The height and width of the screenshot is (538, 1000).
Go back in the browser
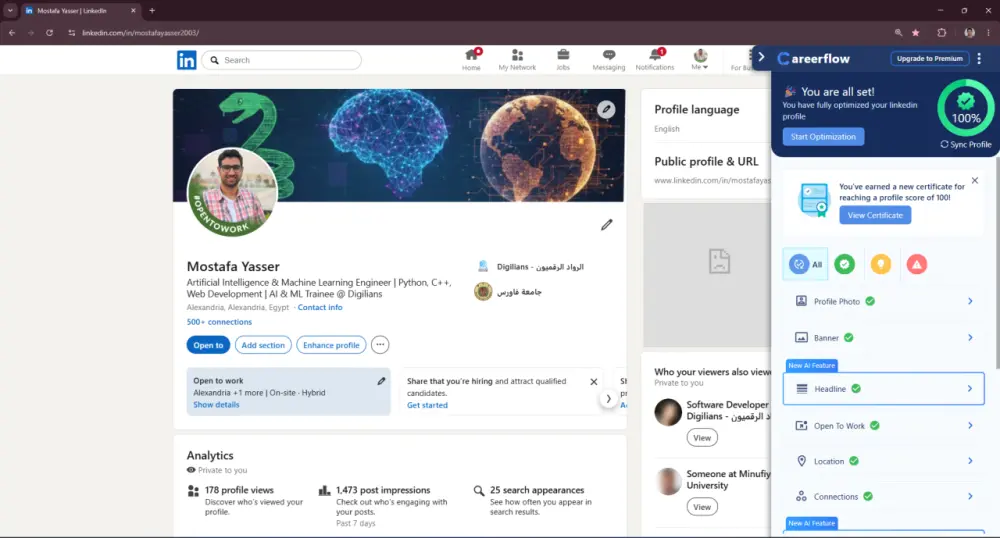click(x=12, y=33)
